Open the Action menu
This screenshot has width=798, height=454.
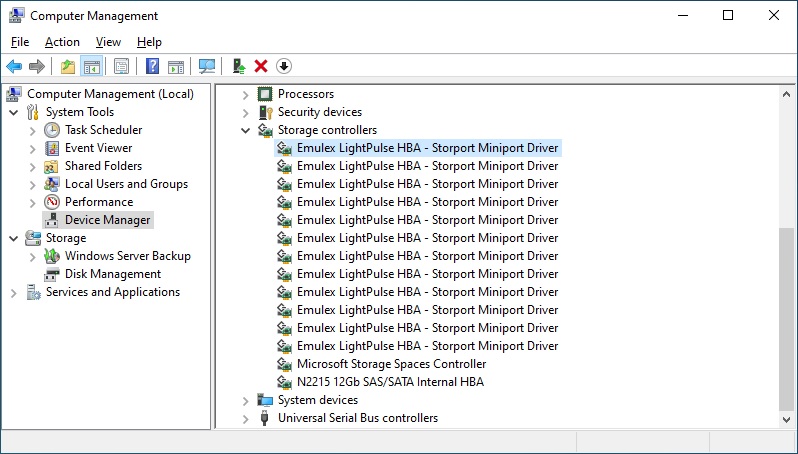coord(62,42)
